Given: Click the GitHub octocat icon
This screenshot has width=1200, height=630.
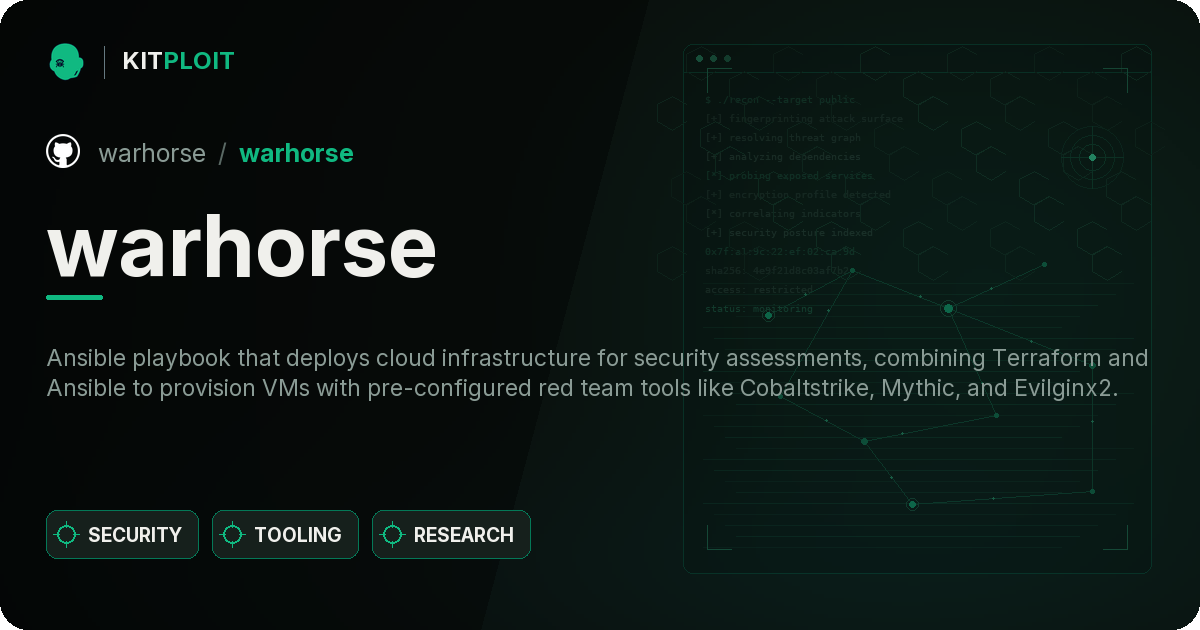Looking at the screenshot, I should pyautogui.click(x=63, y=152).
